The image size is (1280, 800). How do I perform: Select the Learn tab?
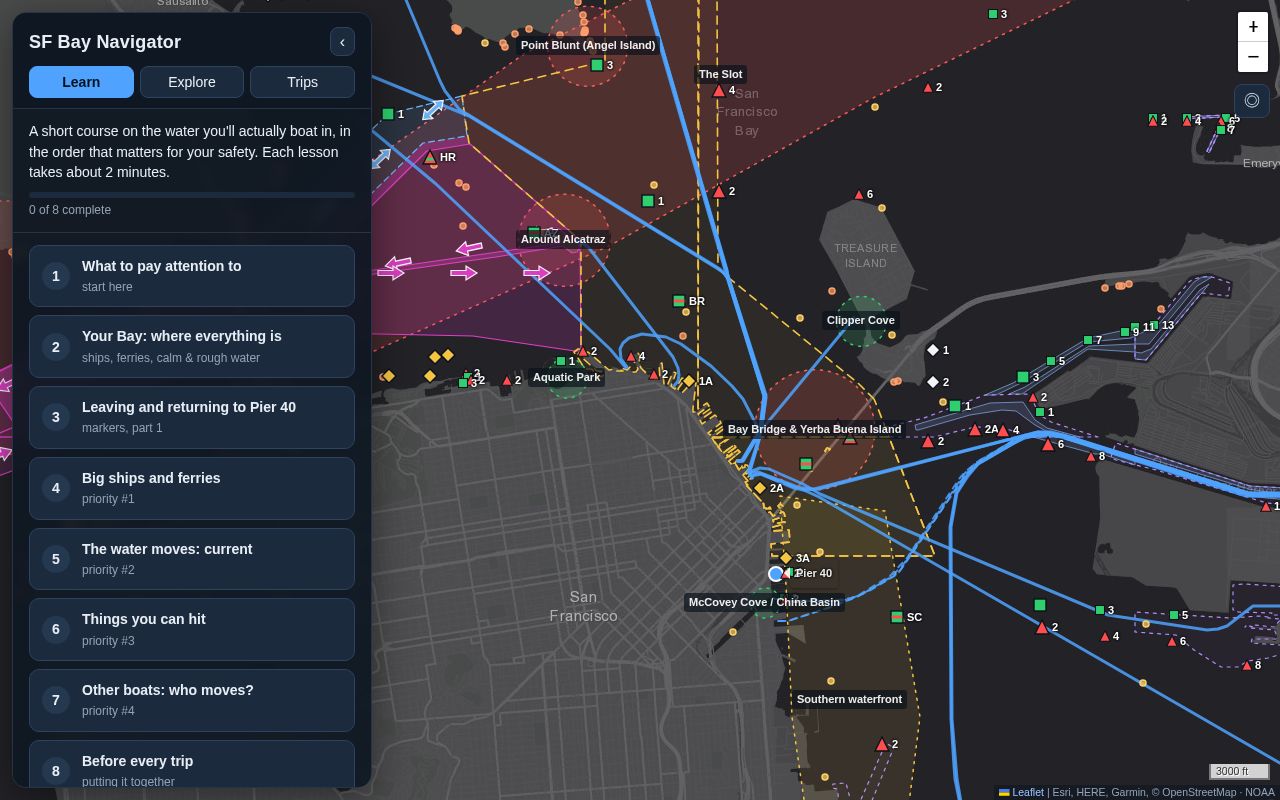[x=81, y=82]
